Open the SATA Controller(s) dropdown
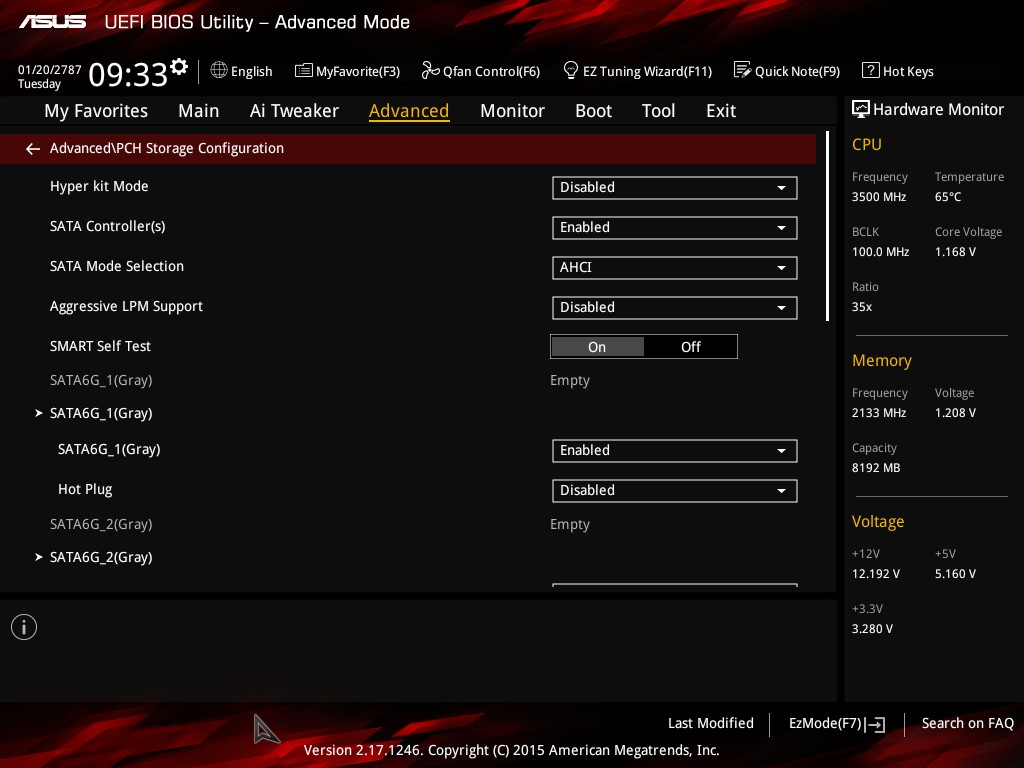Image resolution: width=1024 pixels, height=768 pixels. [675, 227]
